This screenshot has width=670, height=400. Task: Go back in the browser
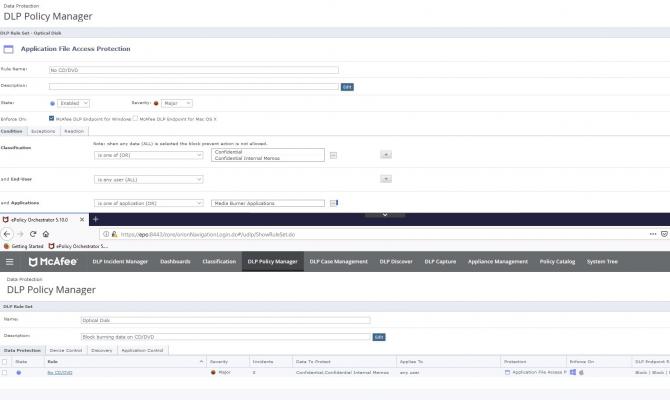(x=7, y=234)
